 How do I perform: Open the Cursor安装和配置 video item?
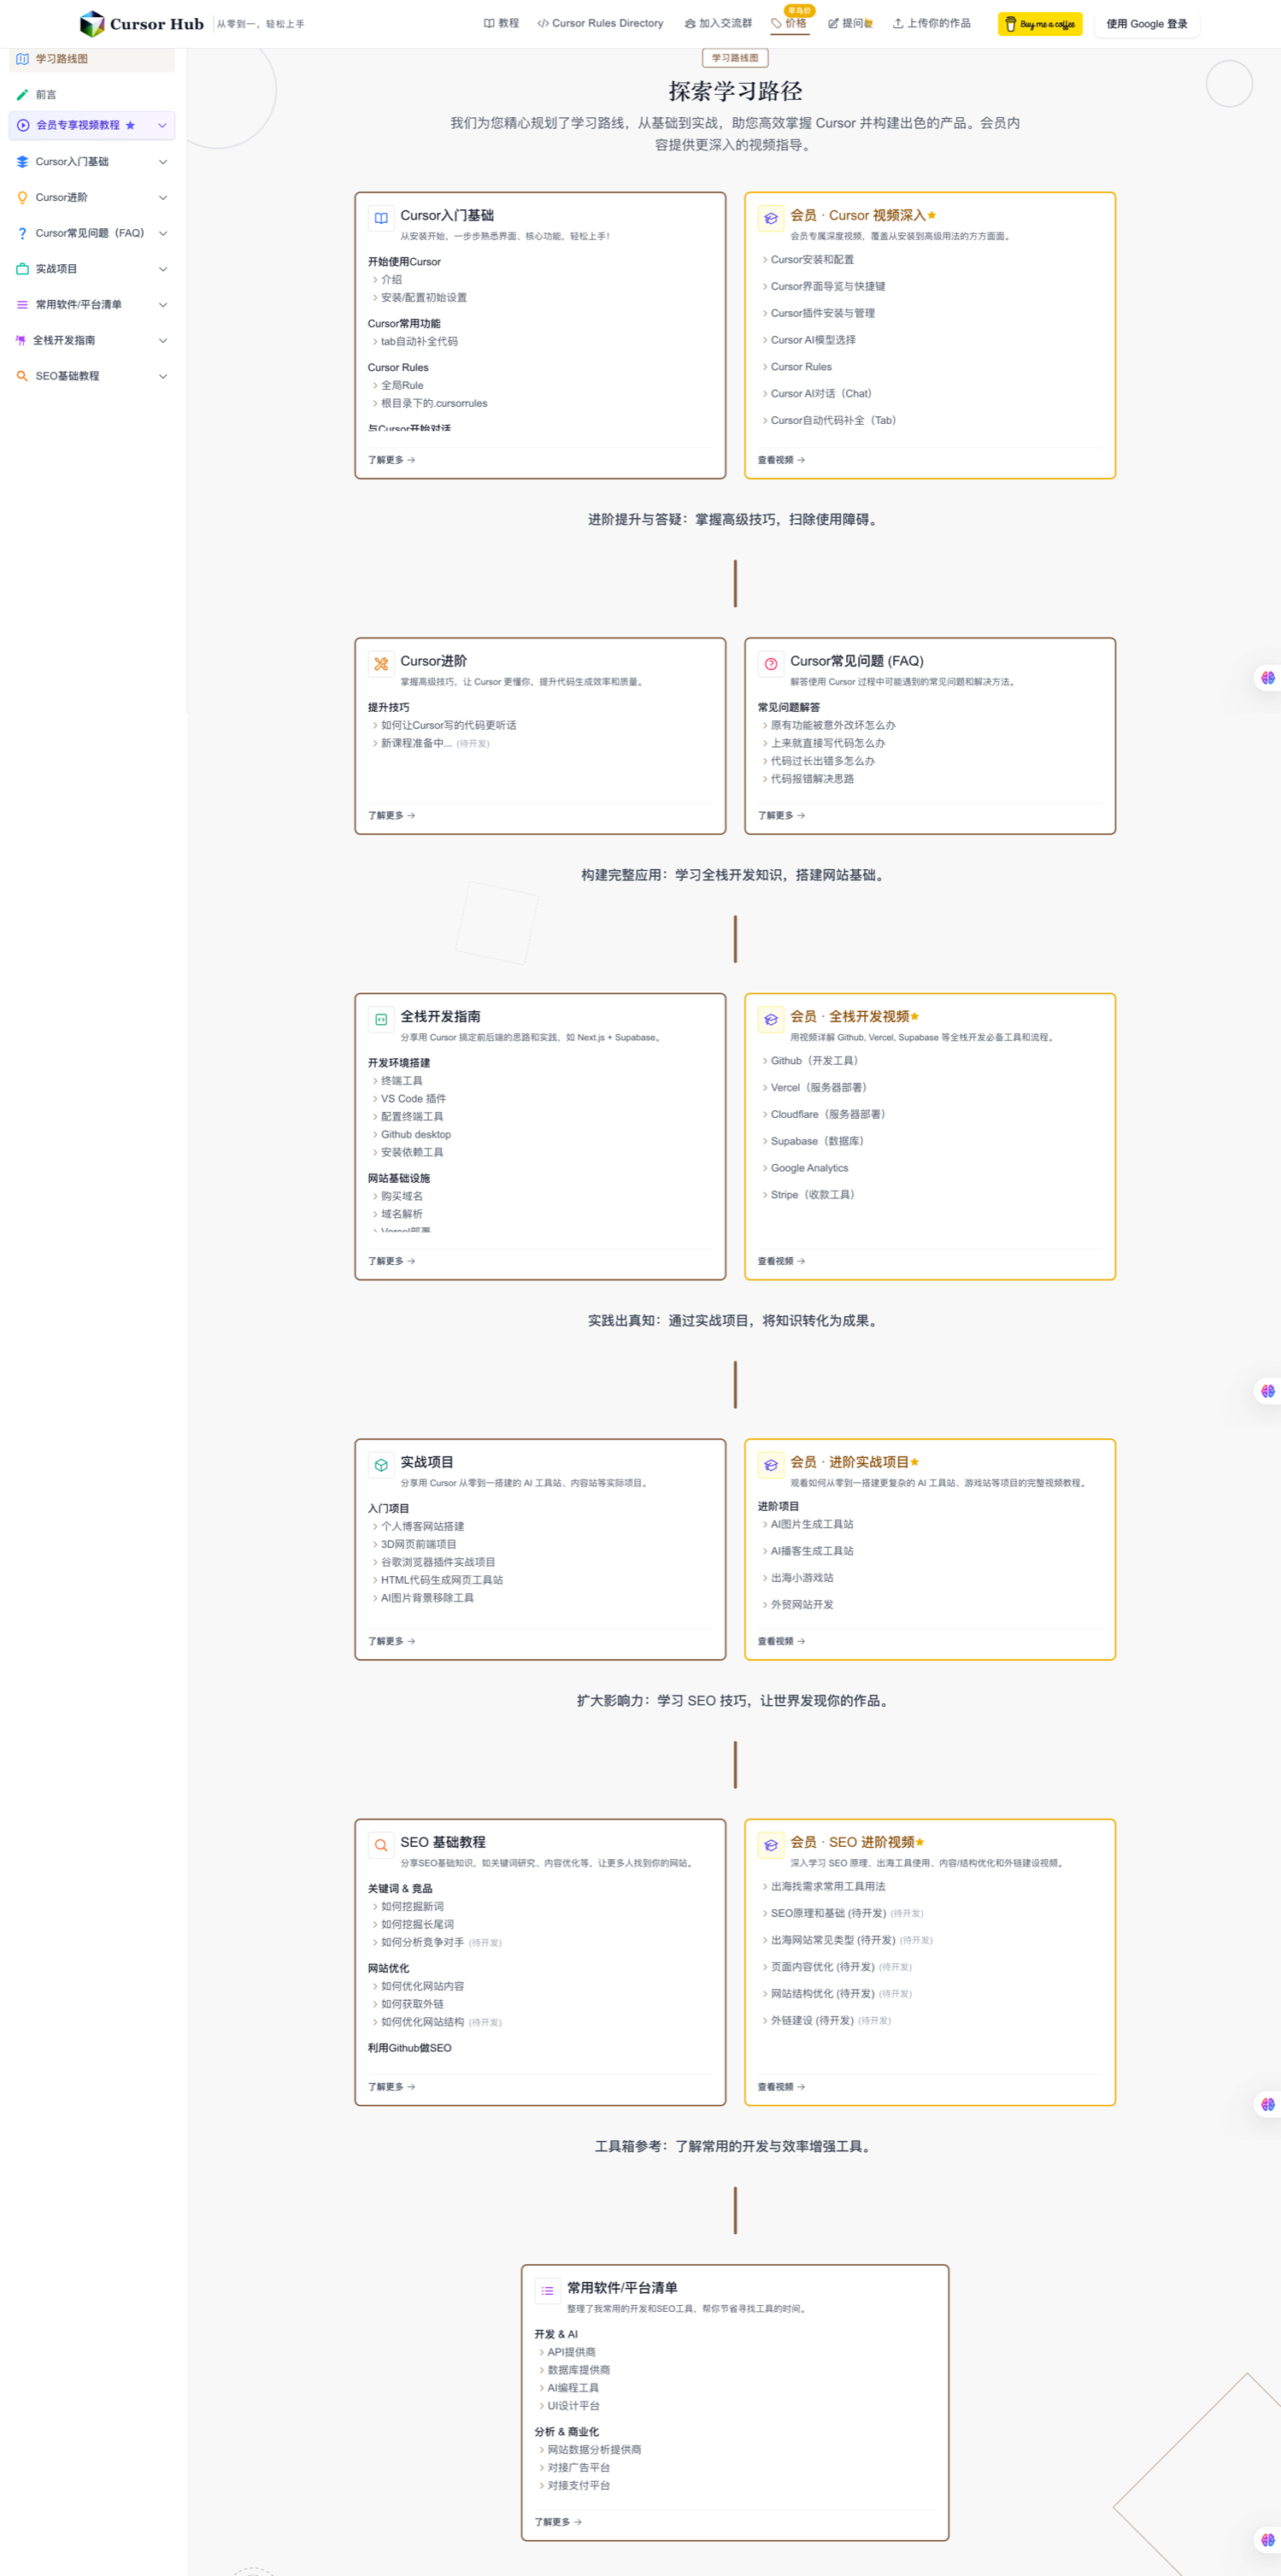coord(812,260)
